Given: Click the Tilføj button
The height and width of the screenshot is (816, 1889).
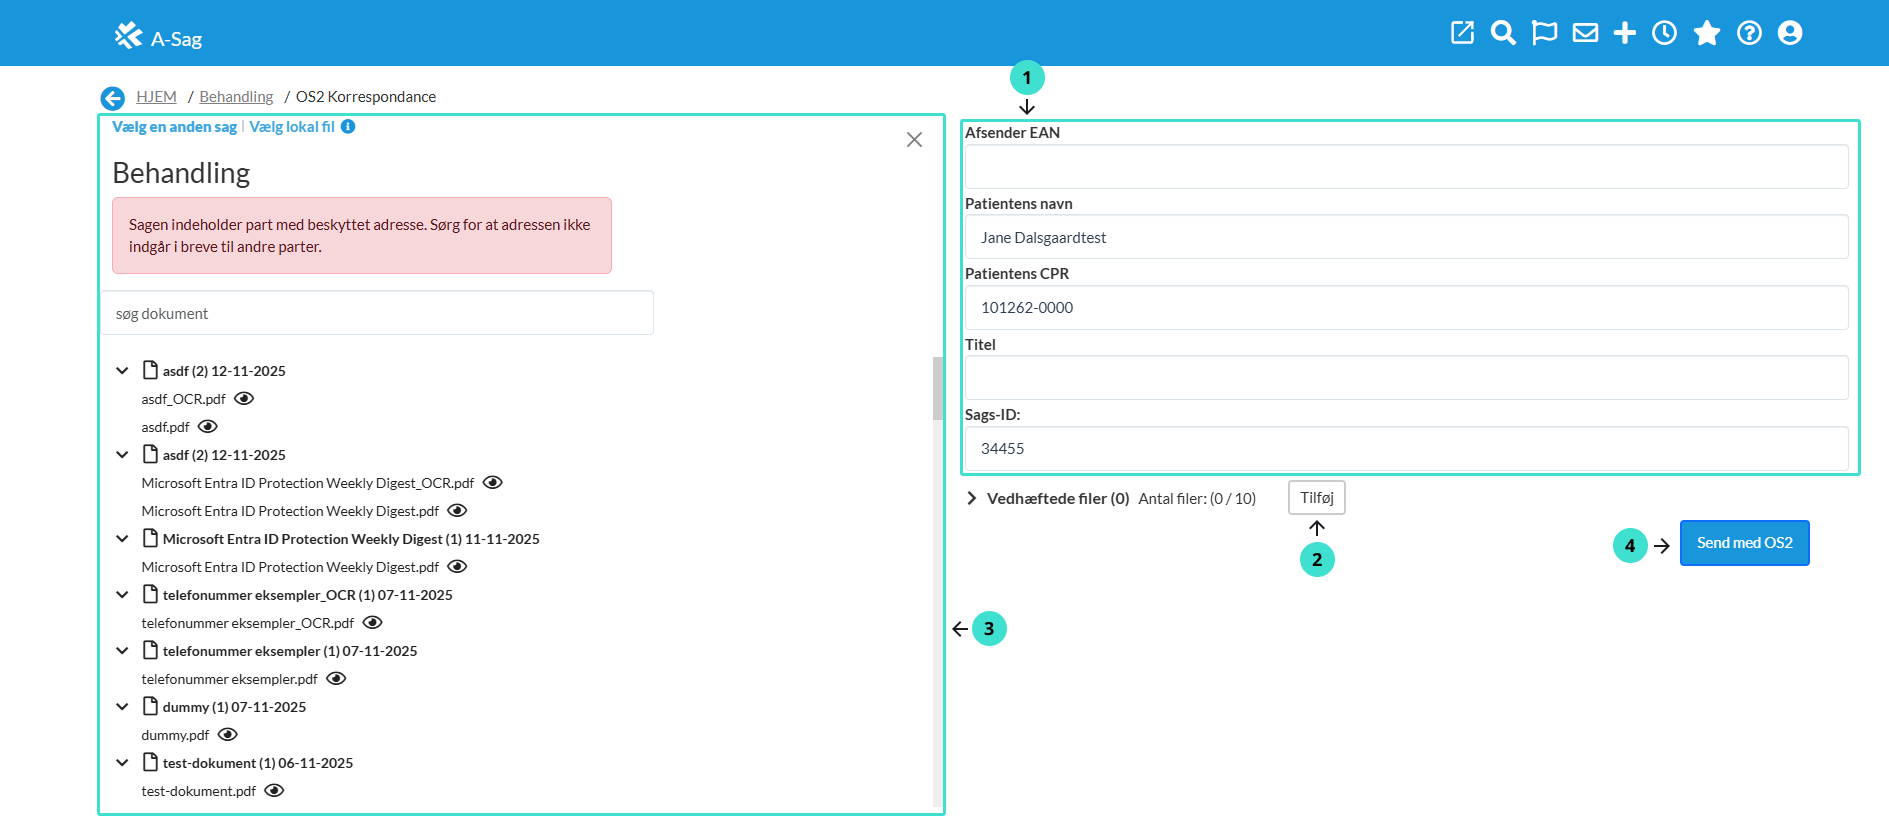Looking at the screenshot, I should pos(1316,498).
